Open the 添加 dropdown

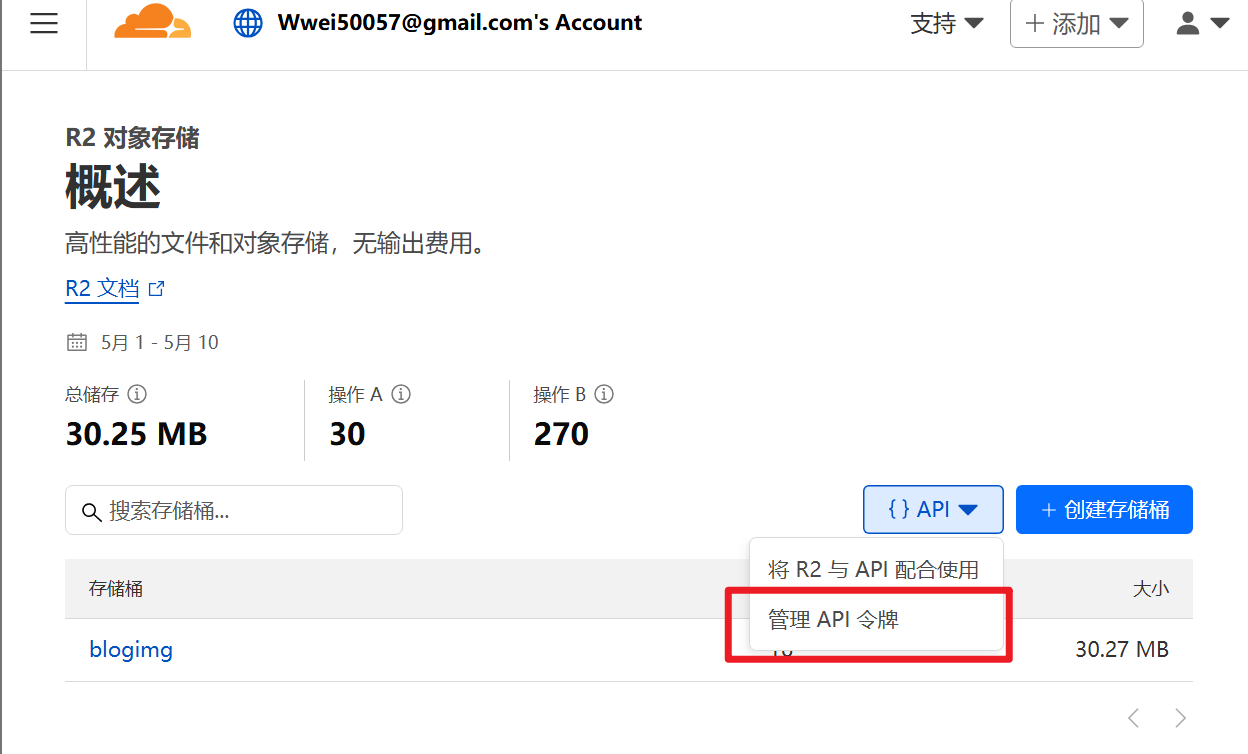[x=1077, y=24]
